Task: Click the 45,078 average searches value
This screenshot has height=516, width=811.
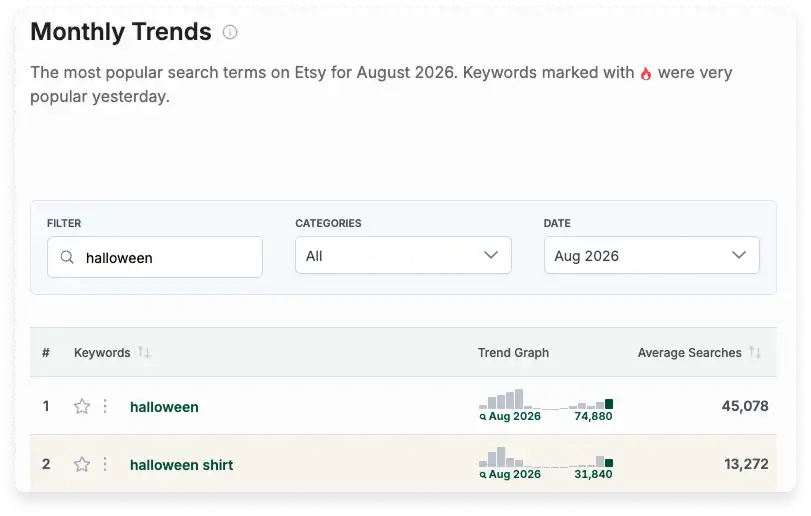Action: [x=745, y=406]
